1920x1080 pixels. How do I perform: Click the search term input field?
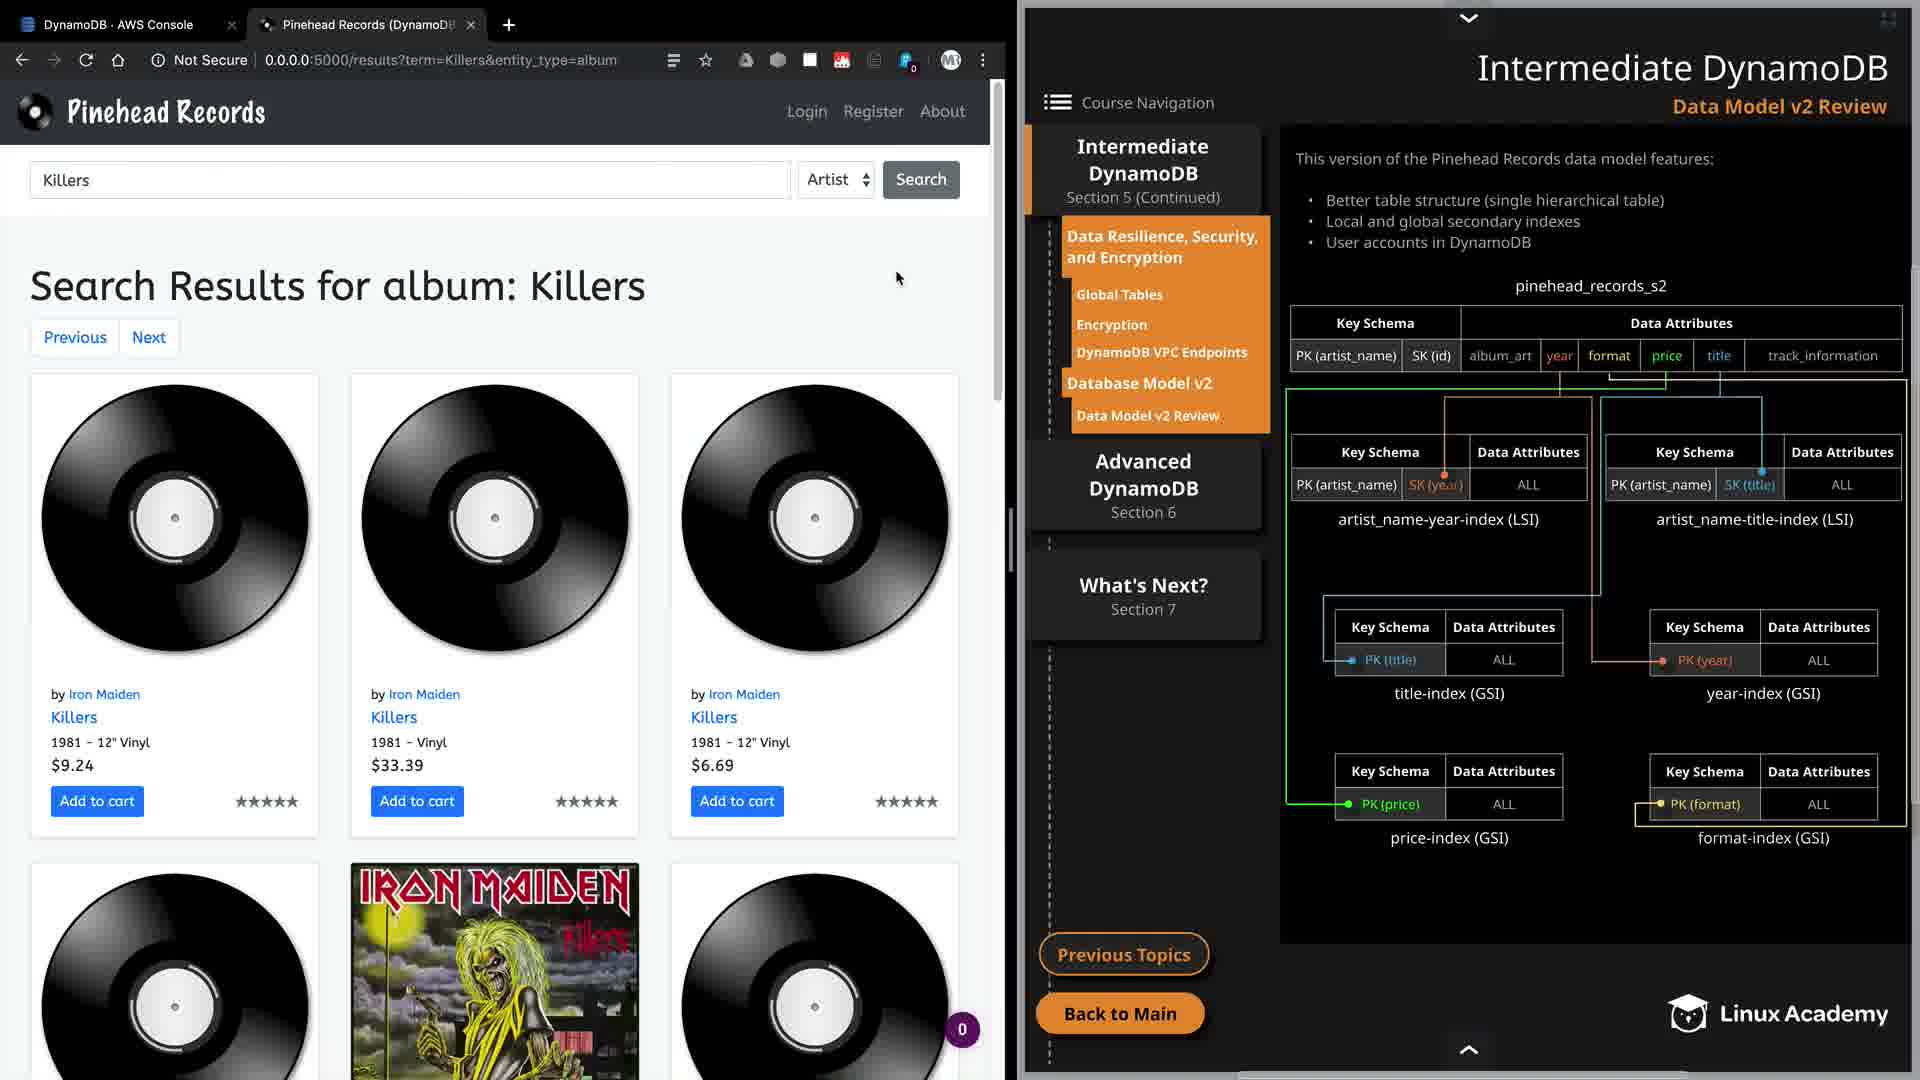pos(409,180)
